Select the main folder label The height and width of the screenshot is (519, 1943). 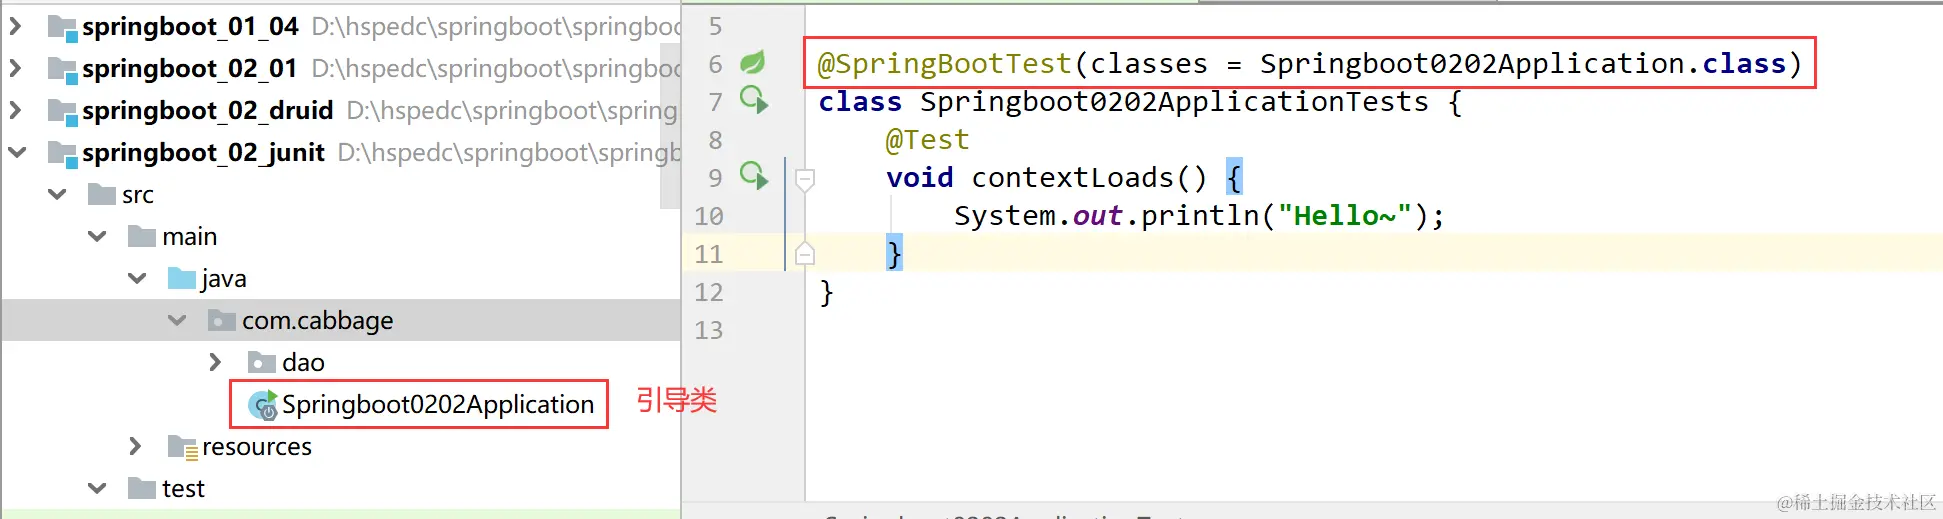coord(190,237)
